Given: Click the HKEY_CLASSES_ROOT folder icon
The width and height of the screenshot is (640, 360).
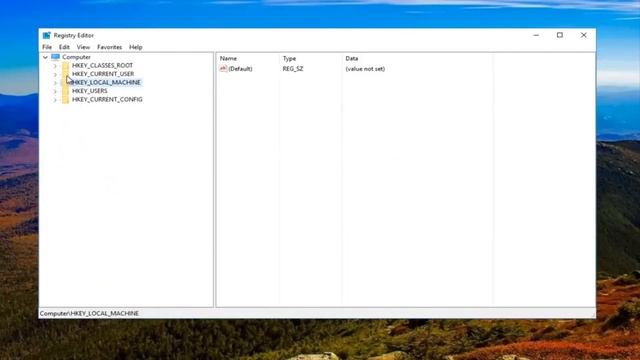Looking at the screenshot, I should (x=65, y=66).
